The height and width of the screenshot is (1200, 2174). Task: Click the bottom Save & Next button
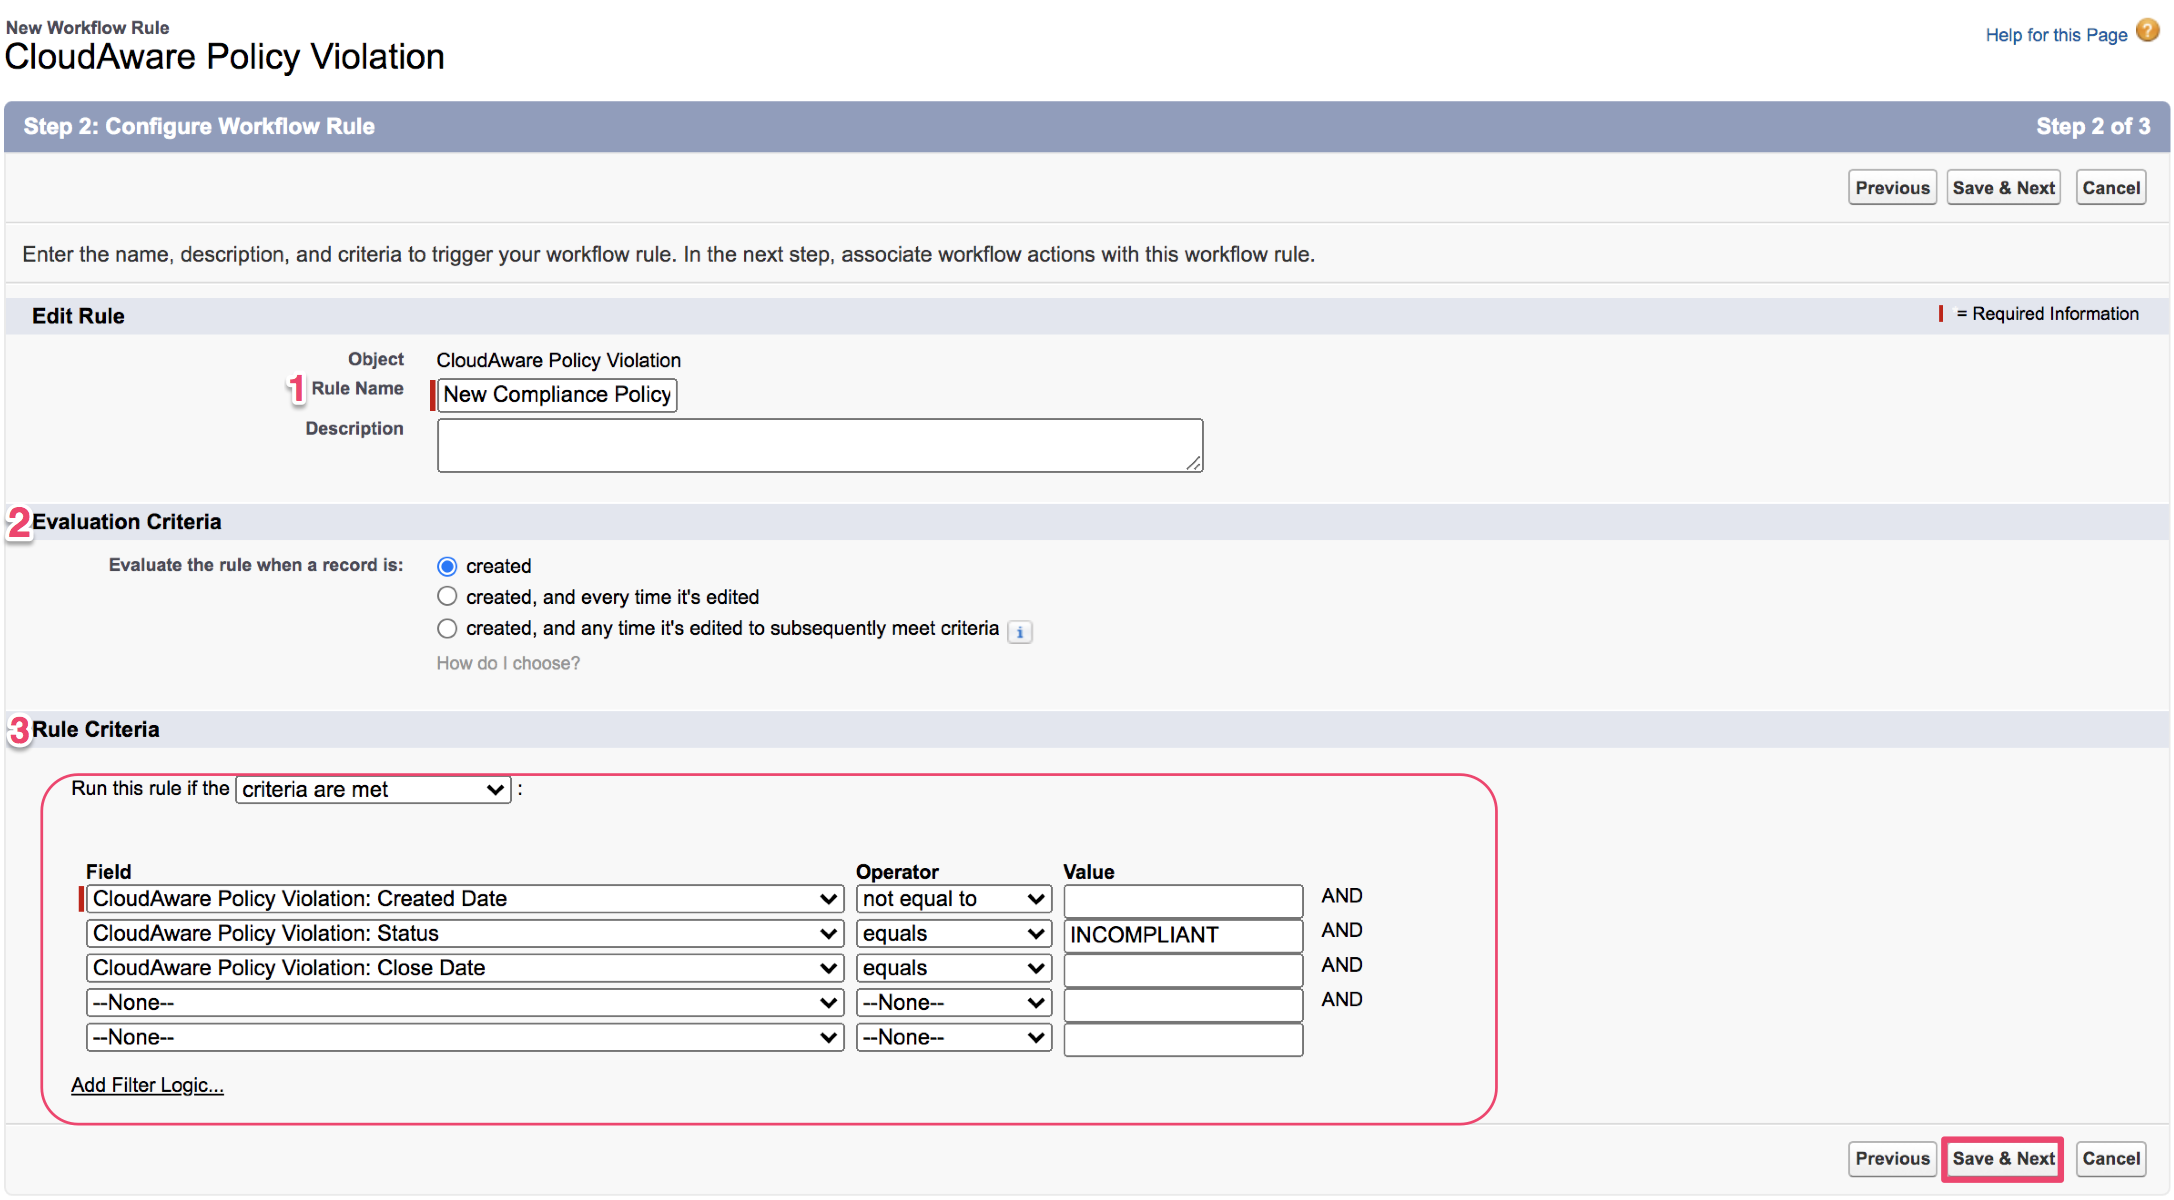click(x=2002, y=1159)
